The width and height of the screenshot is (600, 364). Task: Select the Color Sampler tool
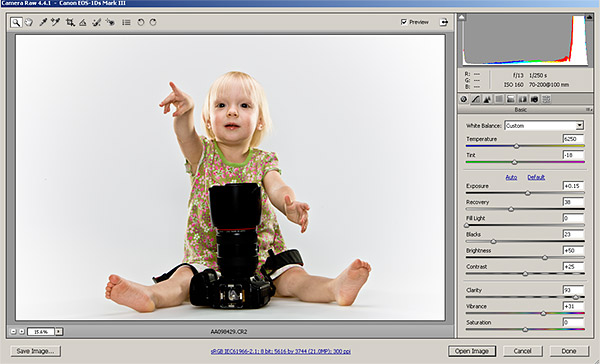tap(55, 22)
